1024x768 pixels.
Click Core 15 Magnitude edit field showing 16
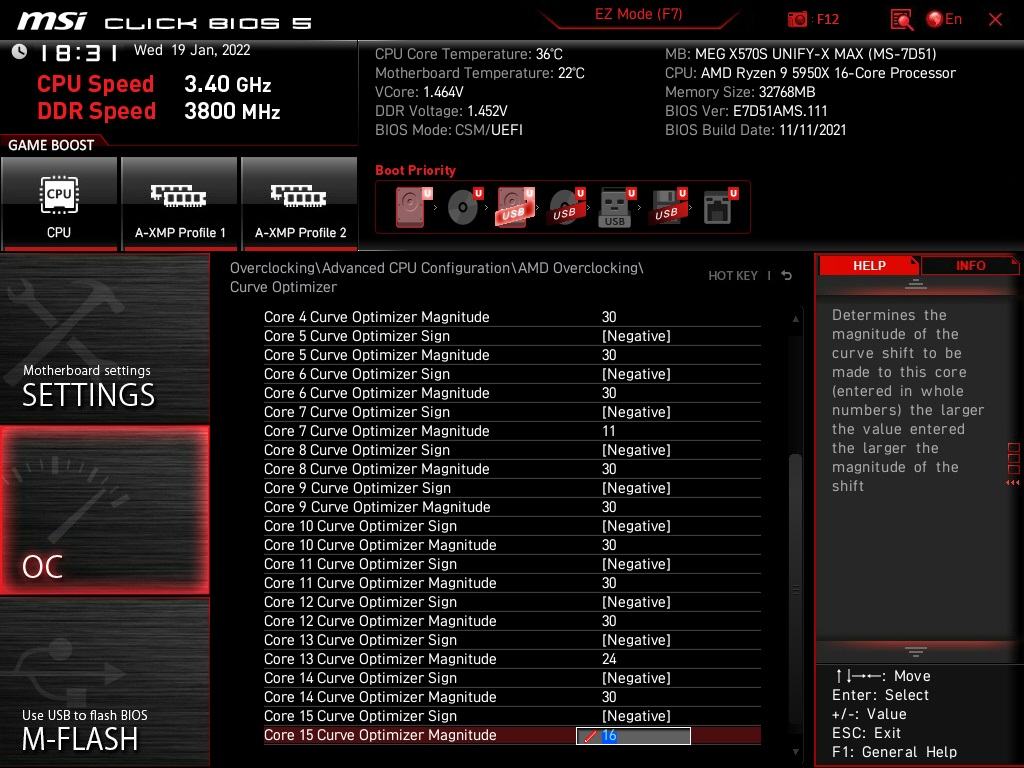633,736
